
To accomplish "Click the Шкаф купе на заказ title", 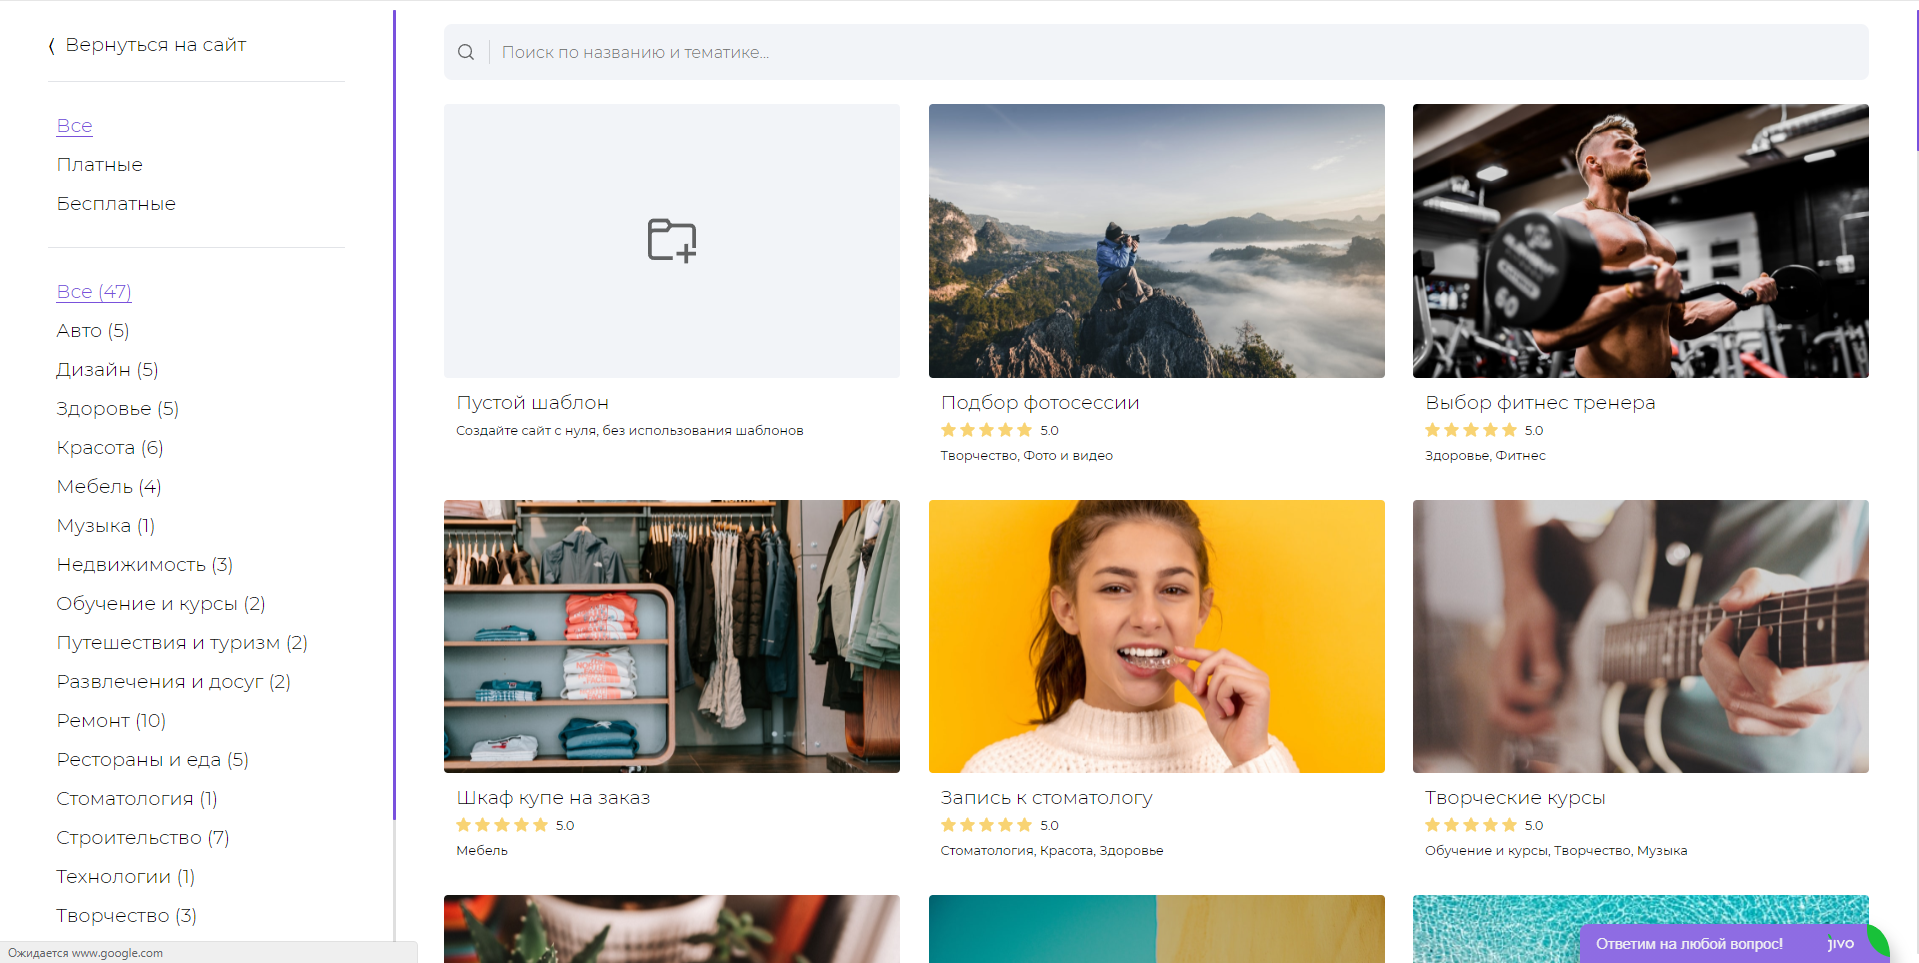I will (553, 798).
